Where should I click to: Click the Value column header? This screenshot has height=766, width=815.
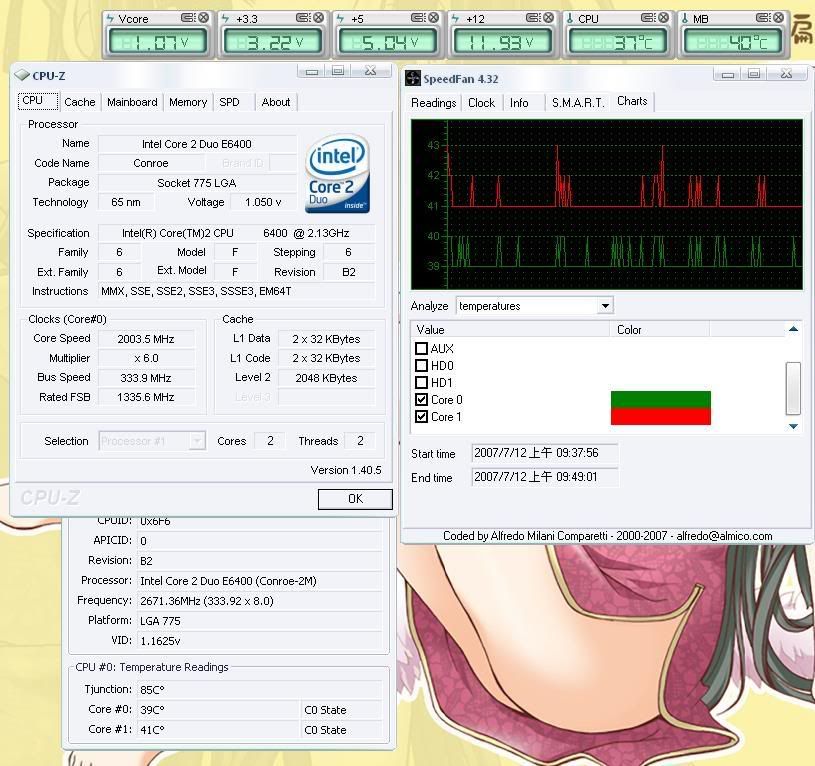510,329
